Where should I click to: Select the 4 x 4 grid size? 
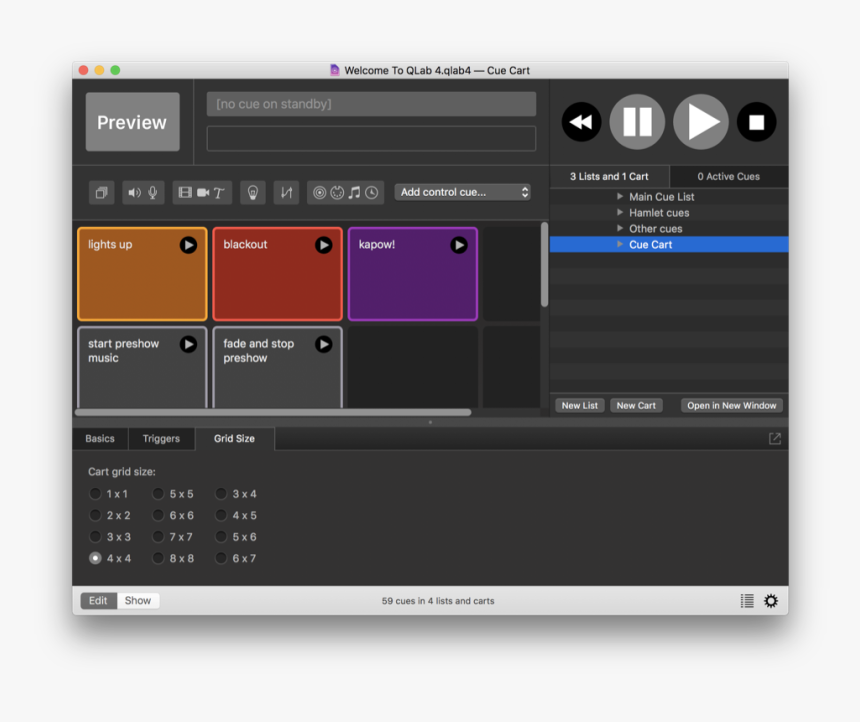click(x=95, y=558)
